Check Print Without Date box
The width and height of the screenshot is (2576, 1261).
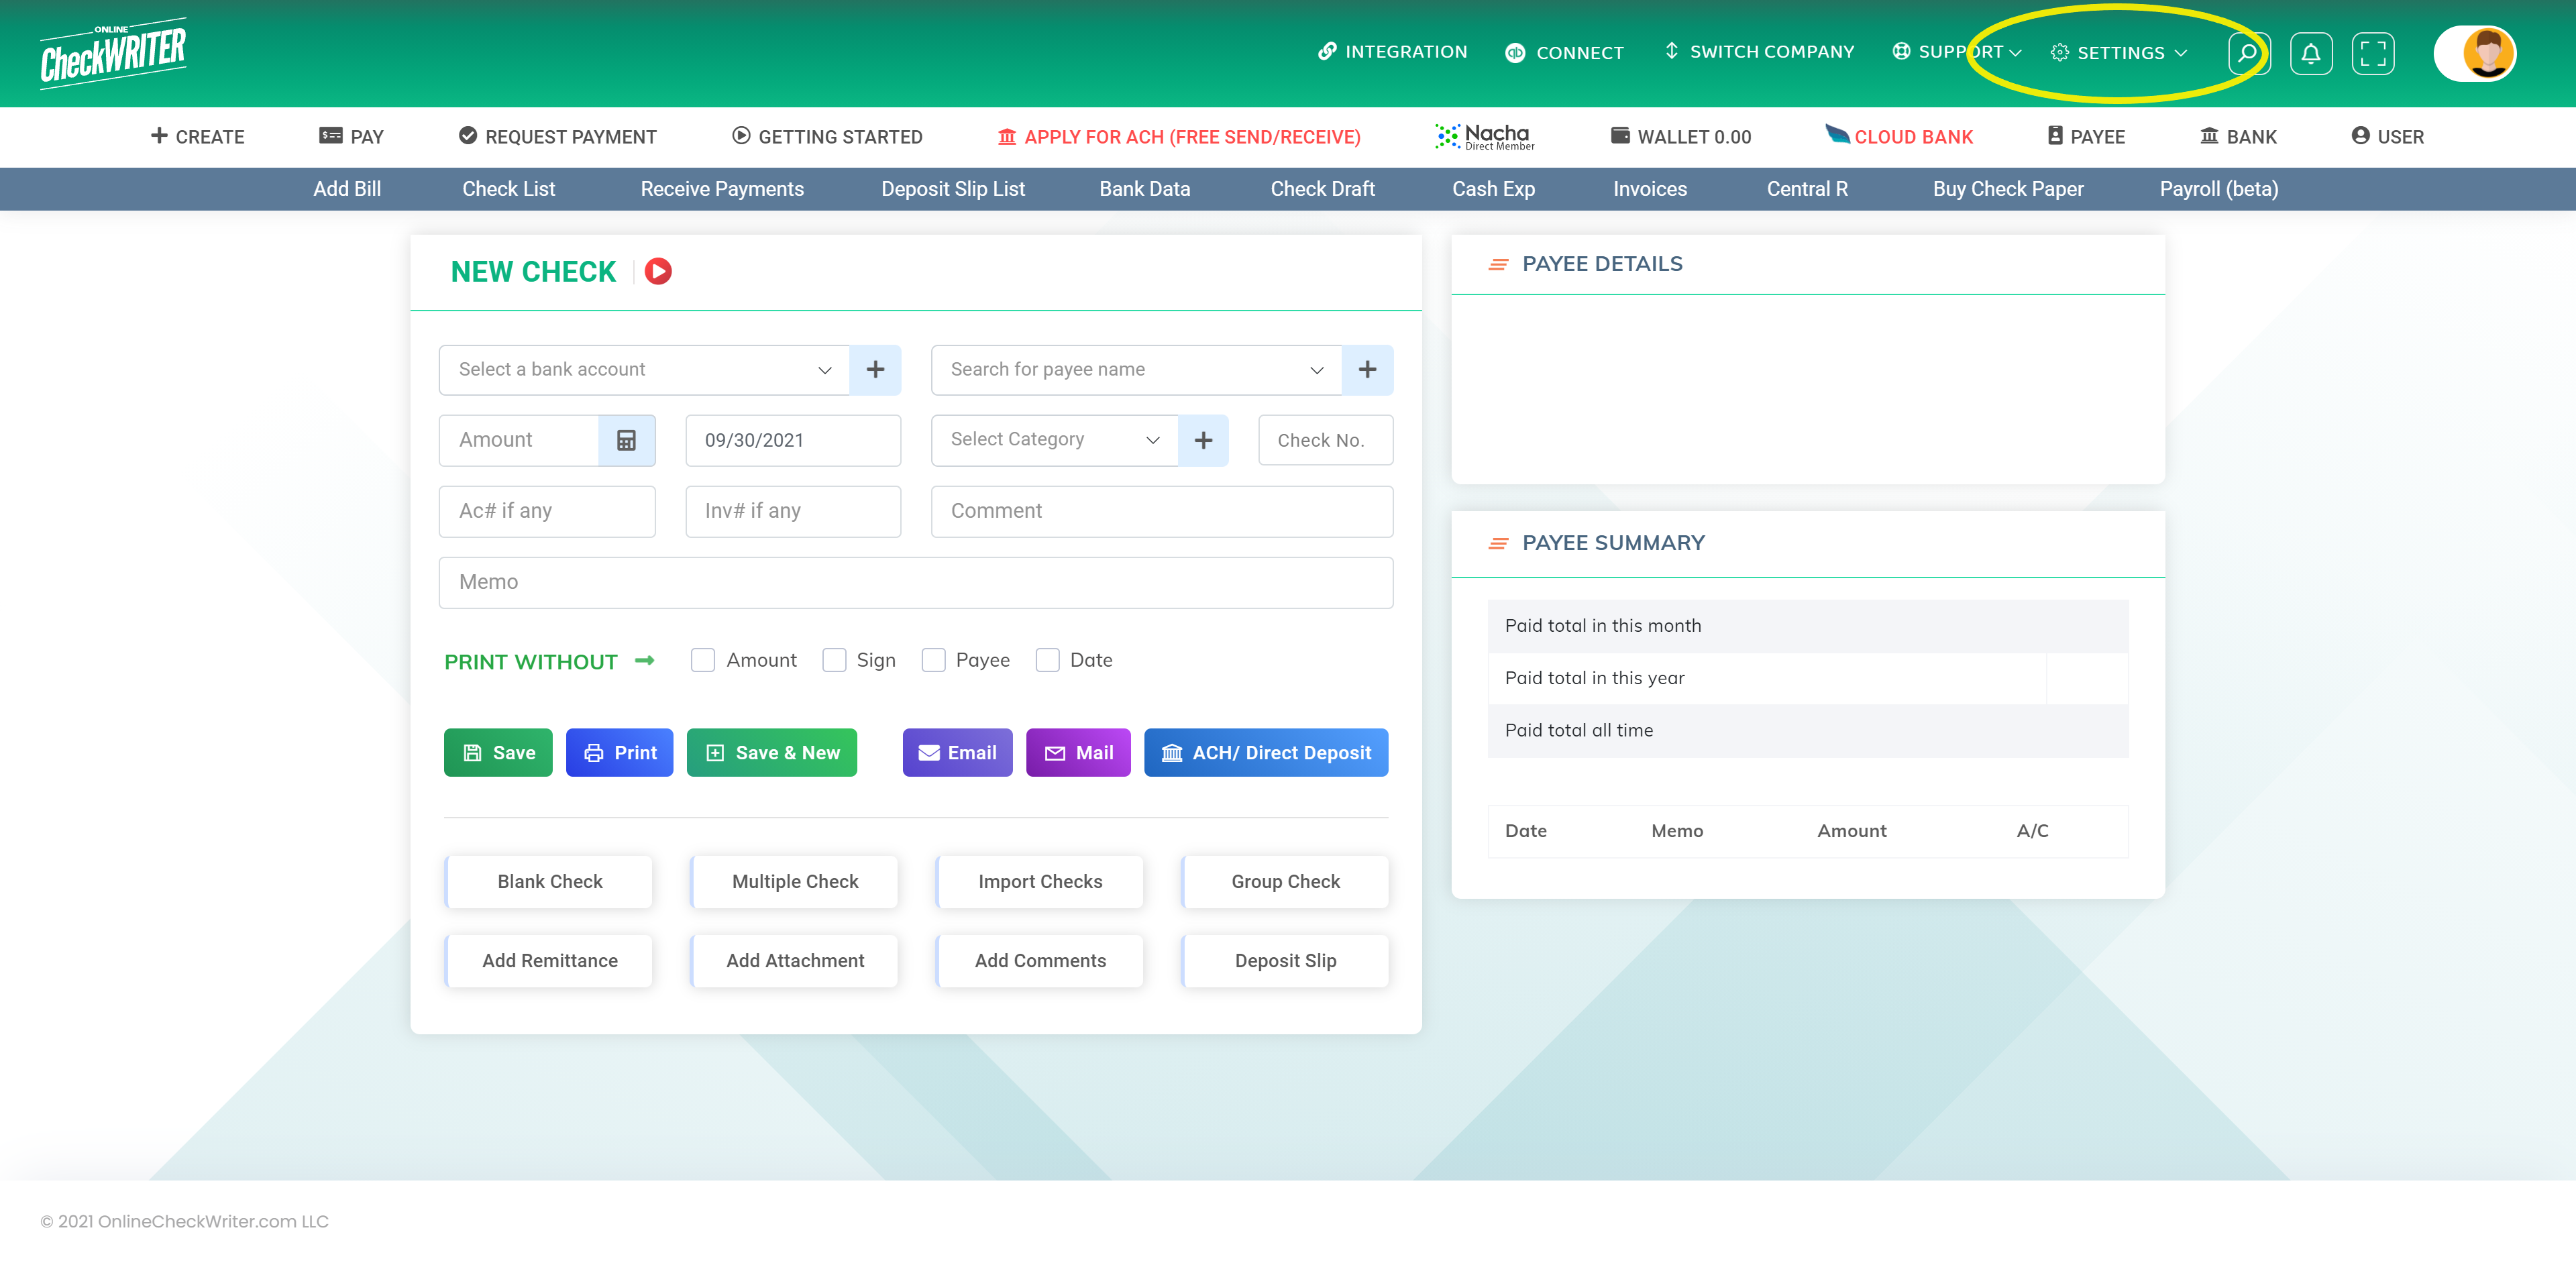pyautogui.click(x=1047, y=660)
